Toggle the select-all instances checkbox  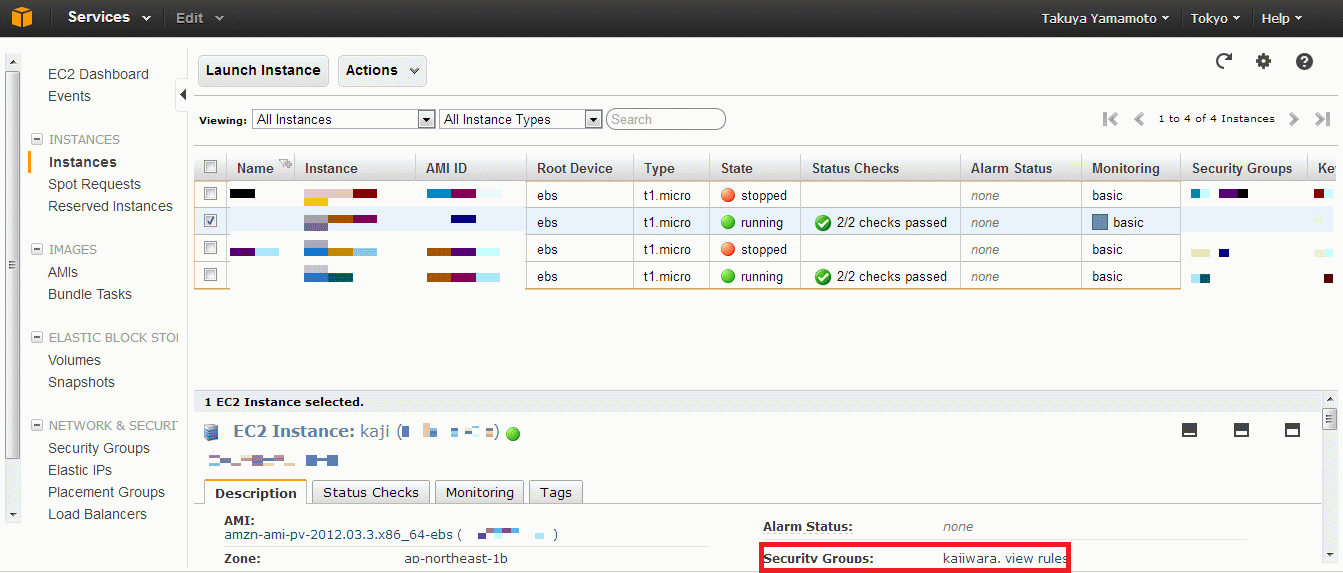(210, 167)
